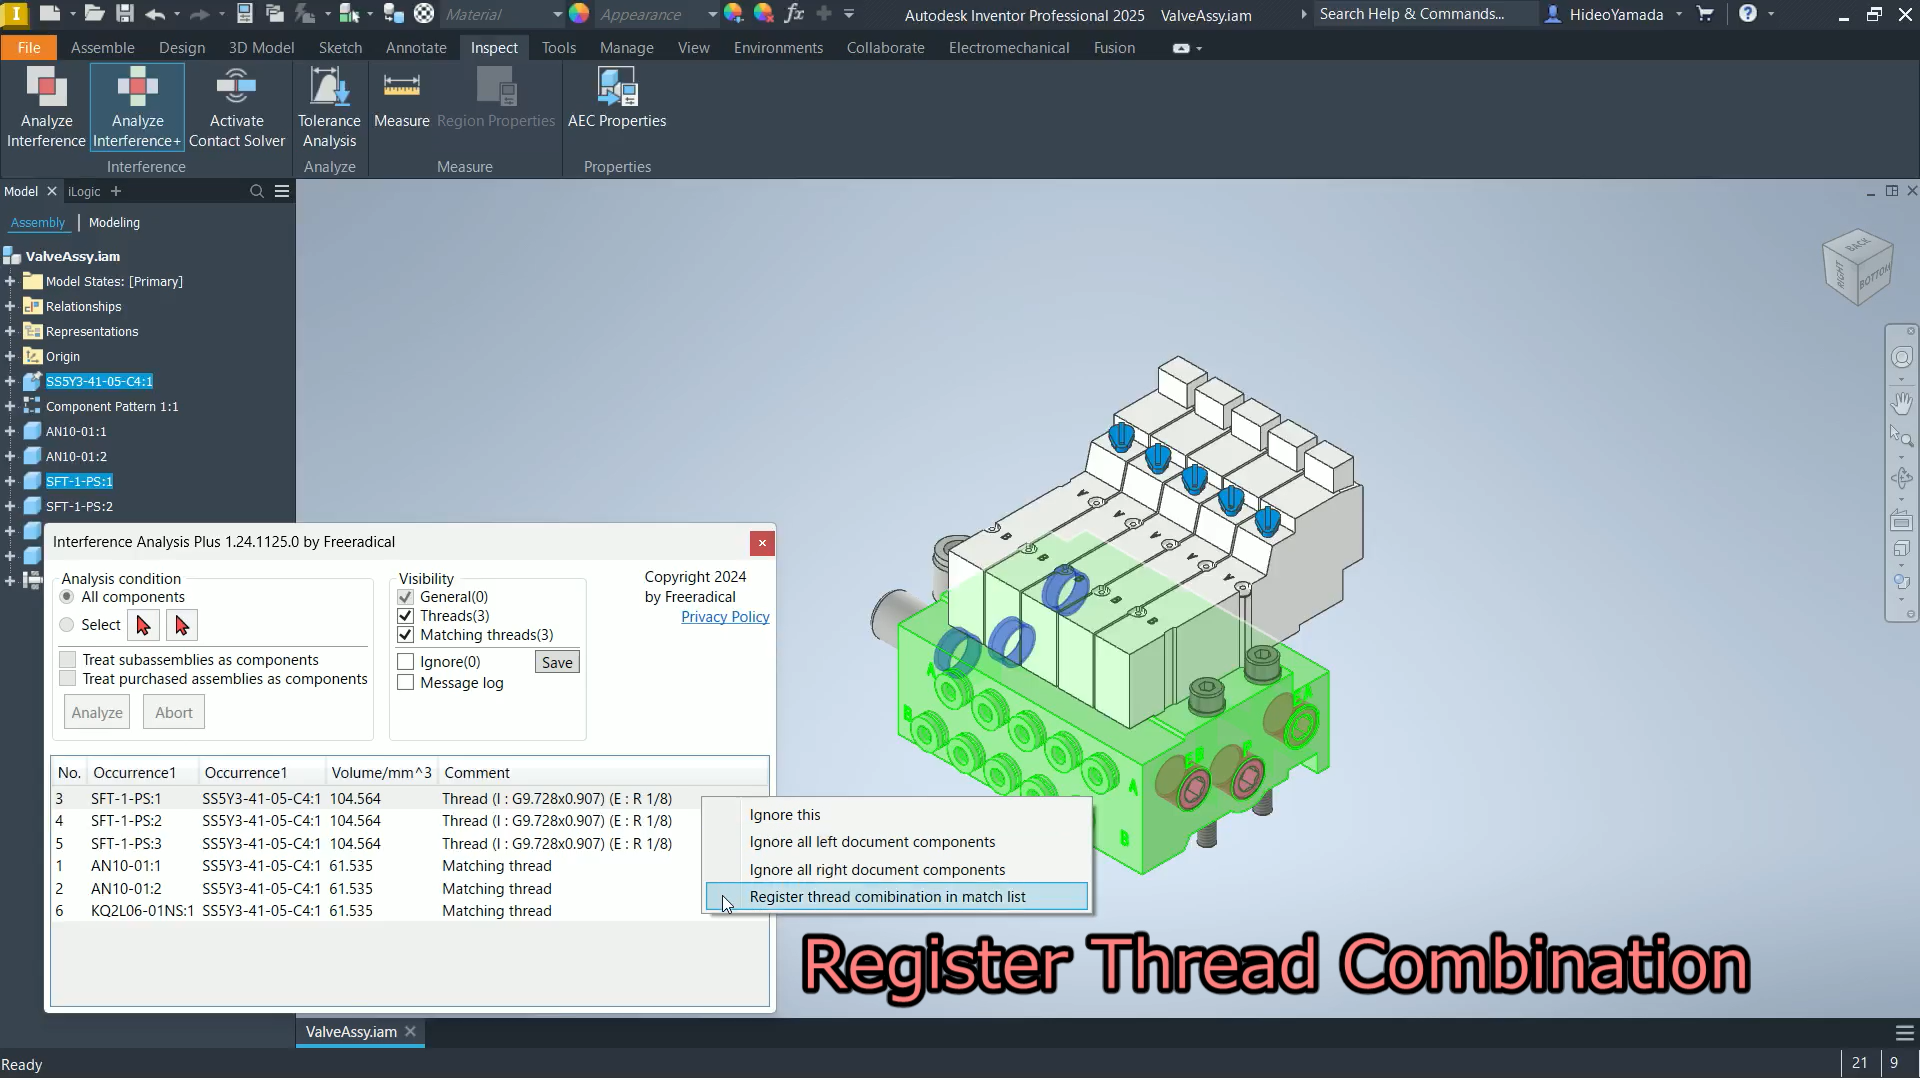The height and width of the screenshot is (1080, 1920).
Task: Click the Appearance color wheel swatch
Action: click(579, 14)
